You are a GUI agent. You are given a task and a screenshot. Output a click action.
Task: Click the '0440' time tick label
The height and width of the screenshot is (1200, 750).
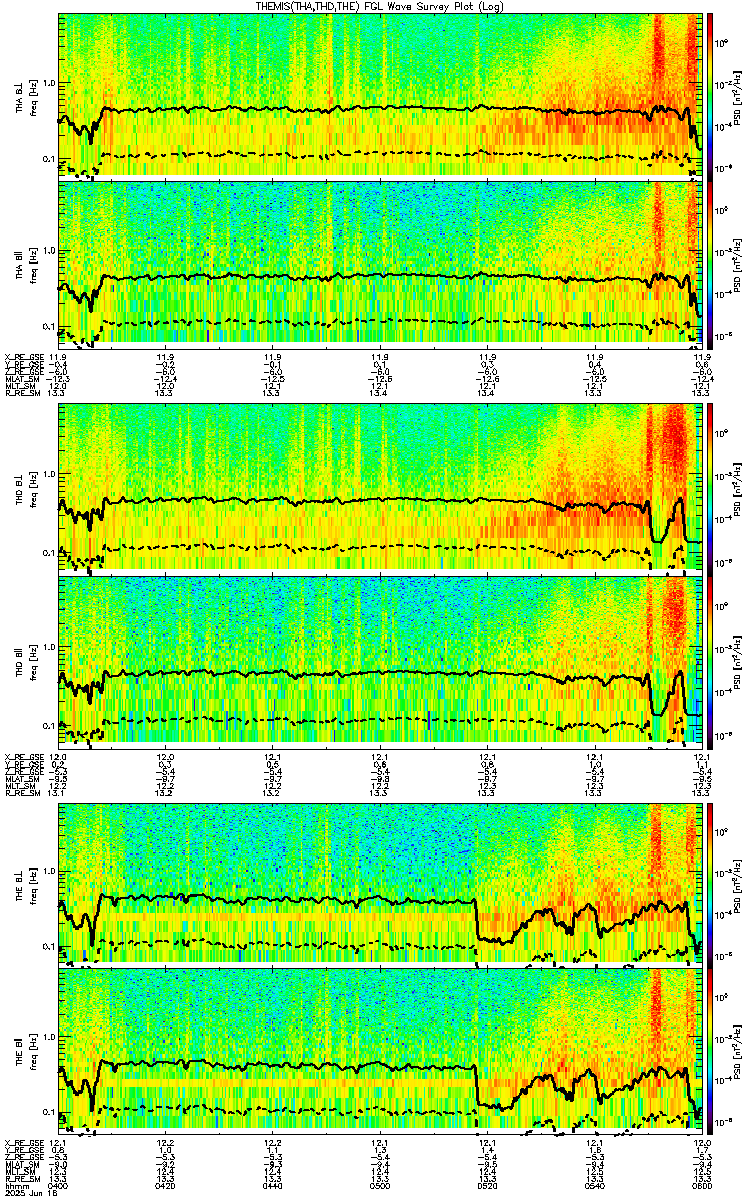274,1184
